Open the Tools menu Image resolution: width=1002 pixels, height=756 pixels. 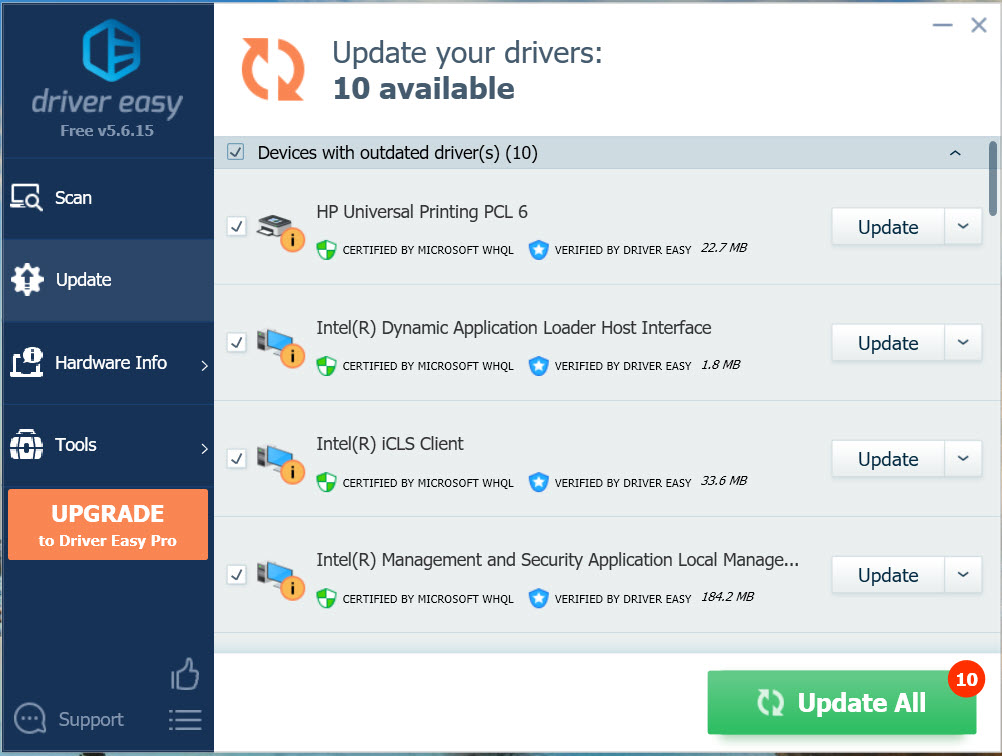coord(109,445)
